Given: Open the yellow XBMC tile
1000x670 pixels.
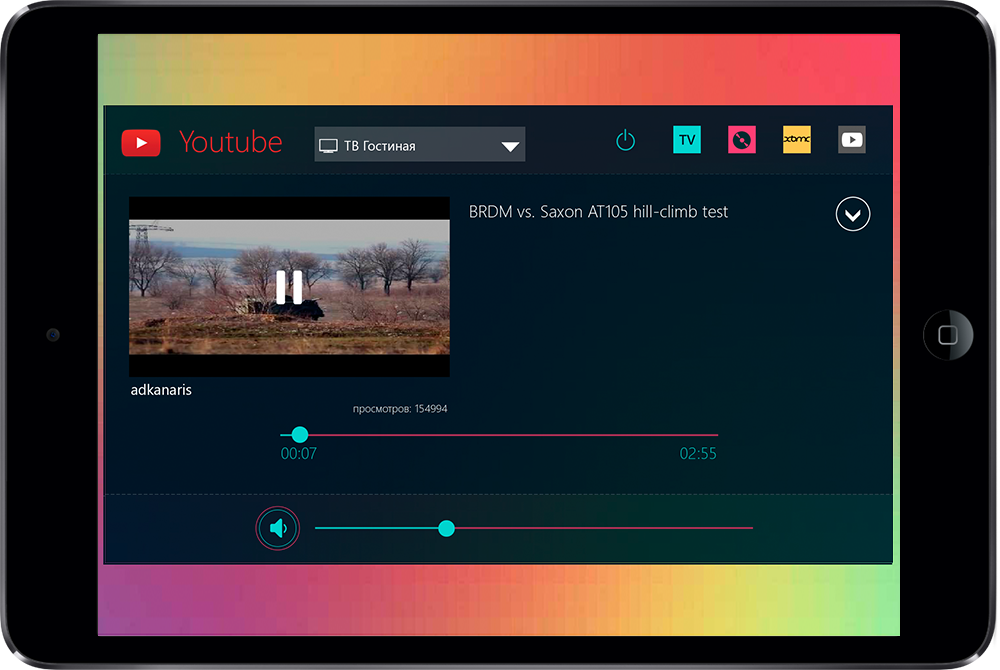Looking at the screenshot, I should click(797, 140).
